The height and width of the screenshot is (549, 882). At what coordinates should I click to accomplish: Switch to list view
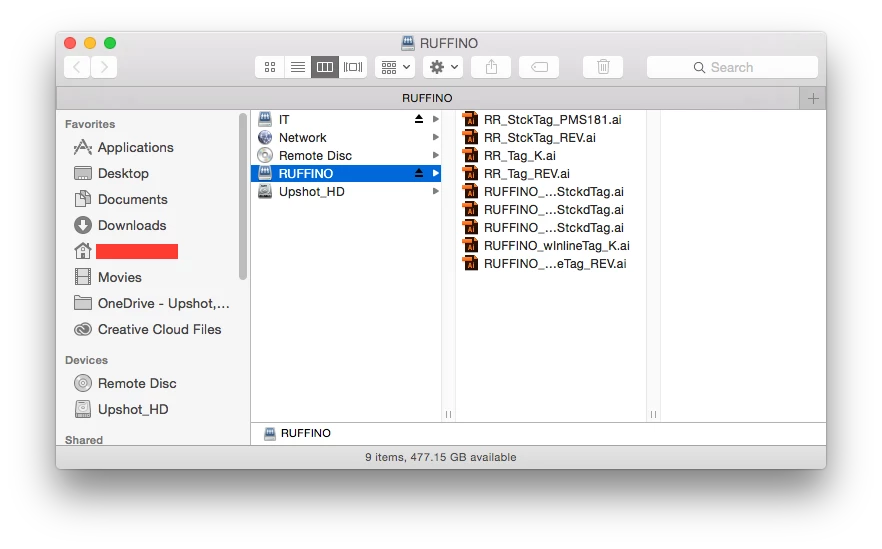coord(298,67)
